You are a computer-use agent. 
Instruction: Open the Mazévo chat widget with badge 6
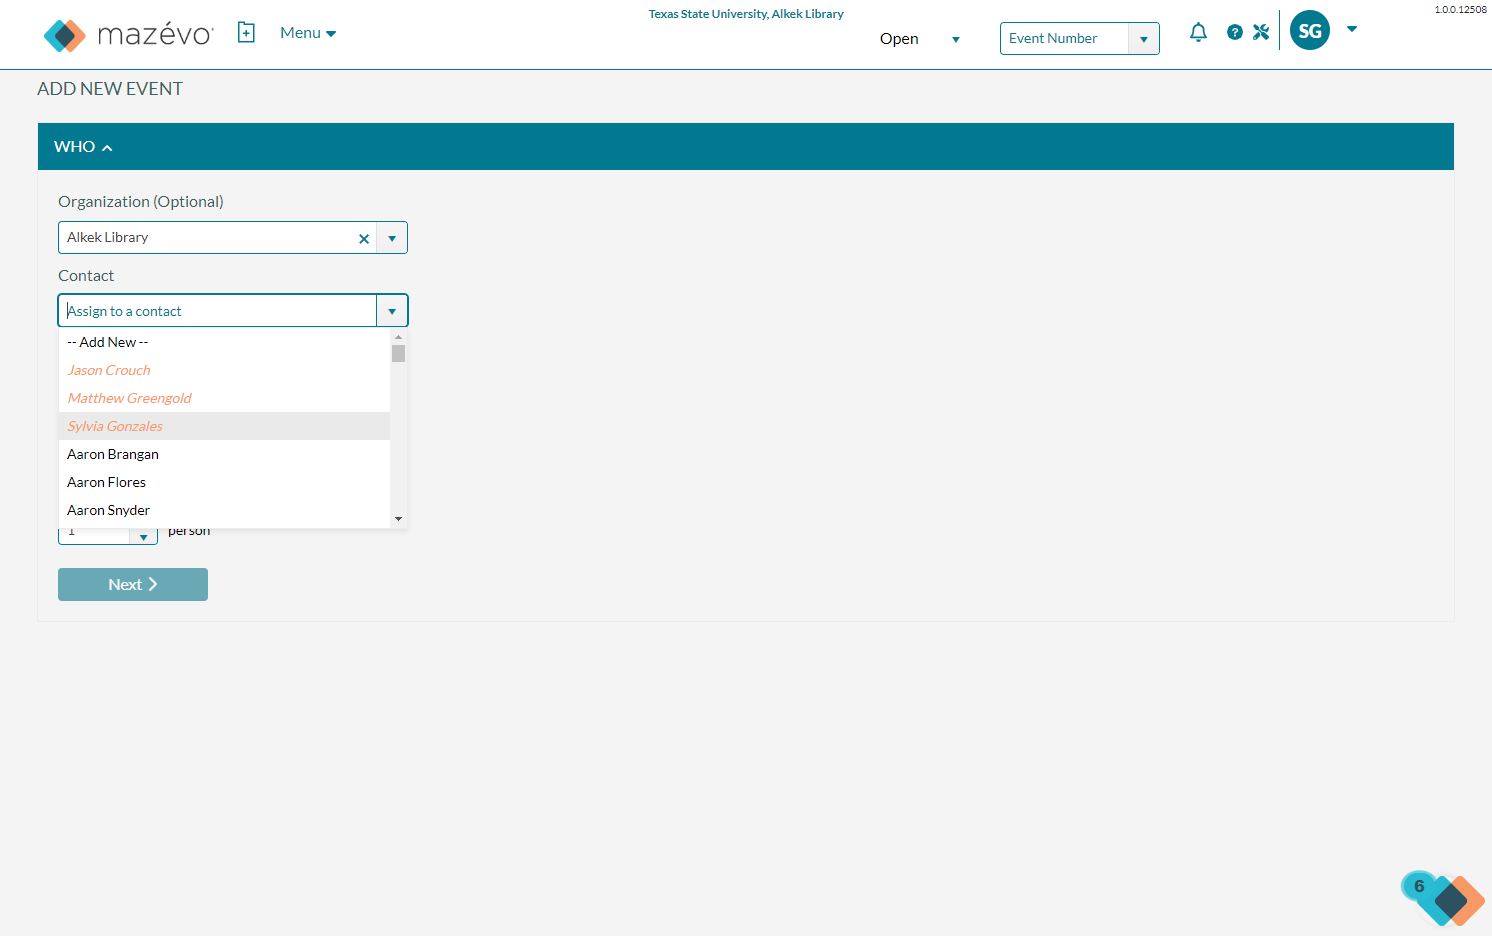coord(1443,898)
